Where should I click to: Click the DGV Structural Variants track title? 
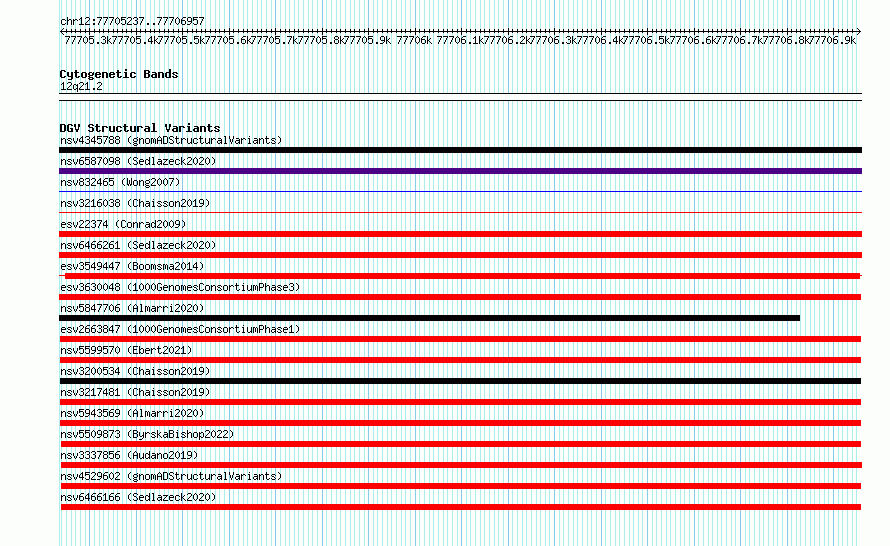pos(140,128)
